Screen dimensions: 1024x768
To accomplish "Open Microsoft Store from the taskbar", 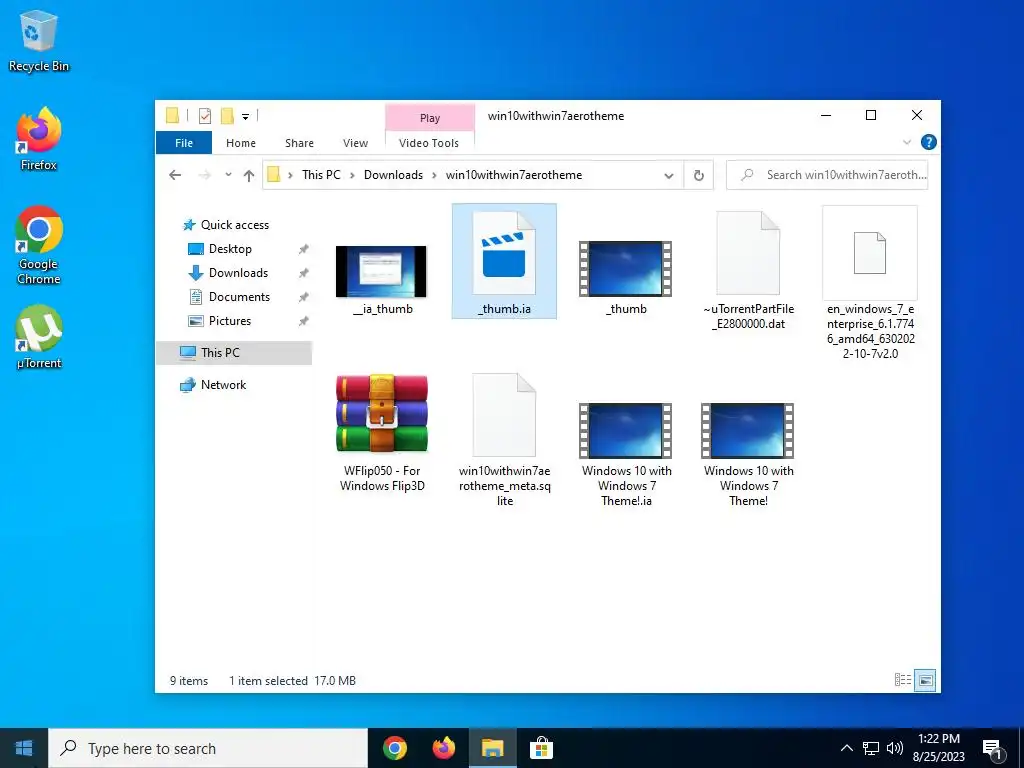I will click(x=541, y=748).
